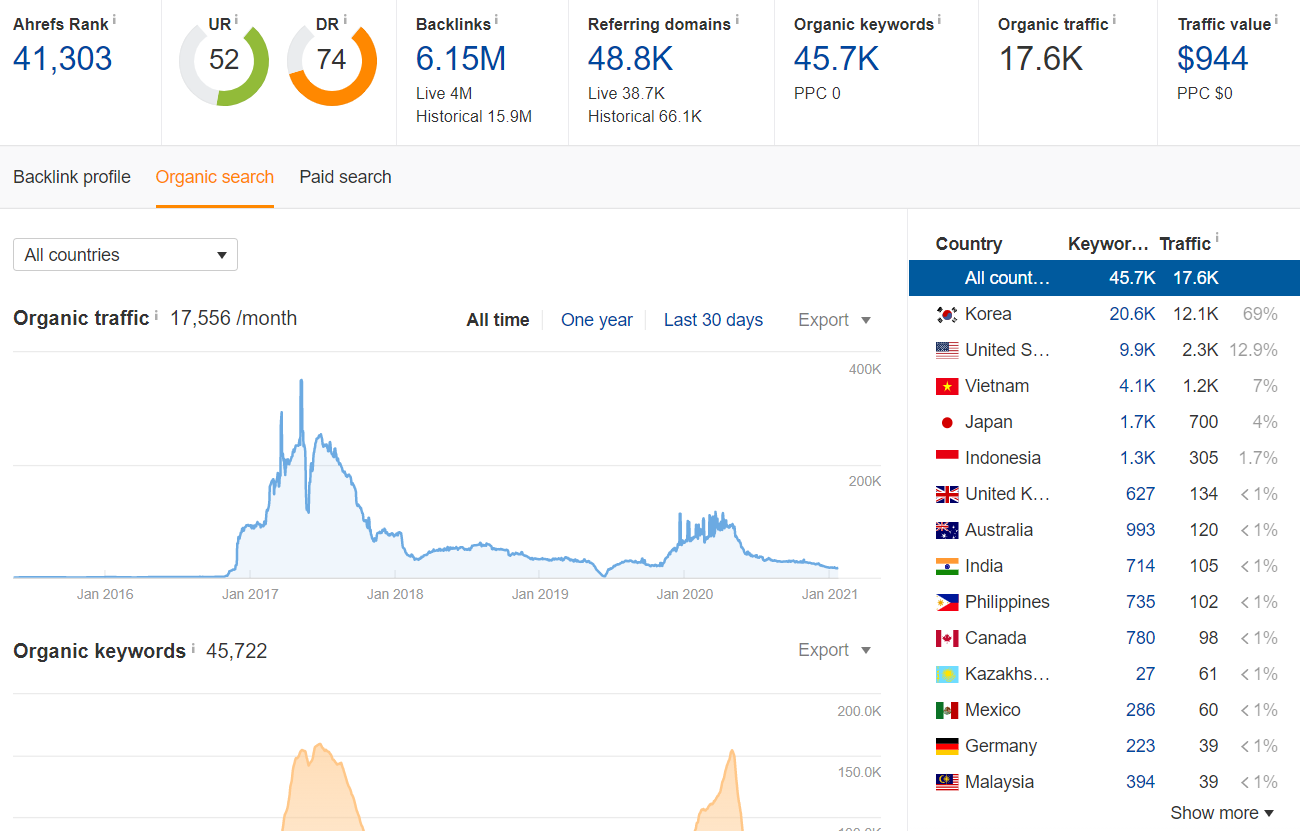Show more countries in the country list
The image size is (1300, 831).
point(1221,812)
